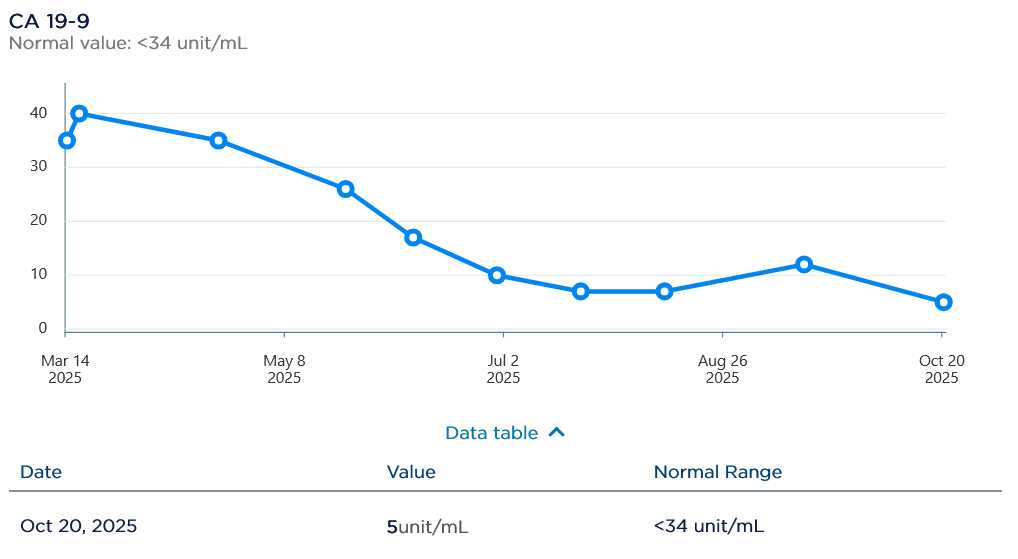
Task: Select the data point at value 17
Action: [413, 238]
